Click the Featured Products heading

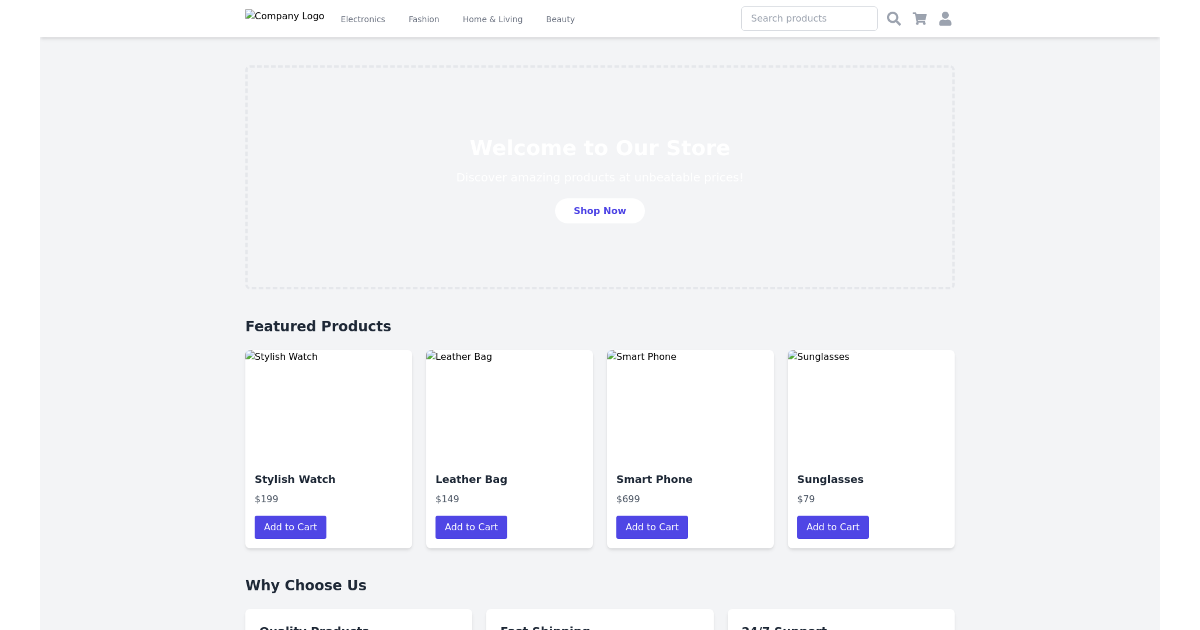[x=318, y=326]
